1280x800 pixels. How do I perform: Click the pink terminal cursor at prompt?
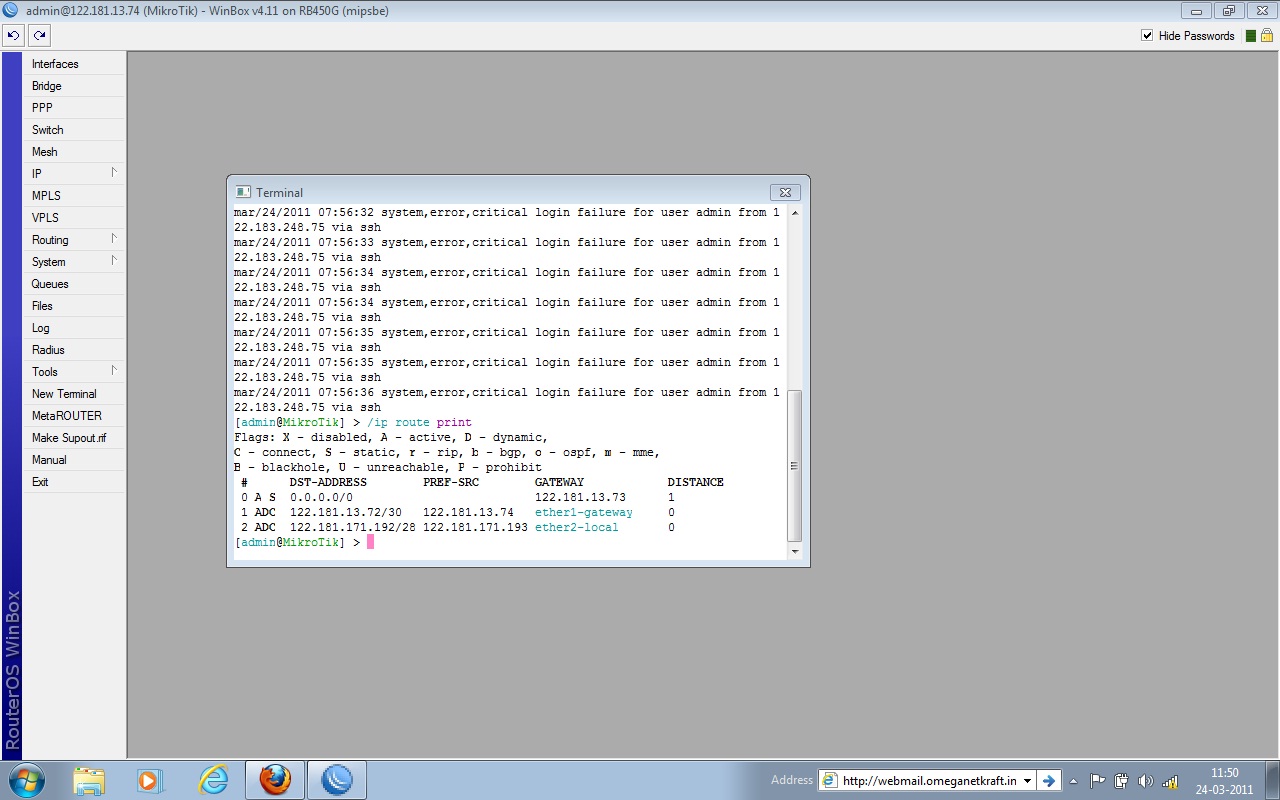coord(370,542)
